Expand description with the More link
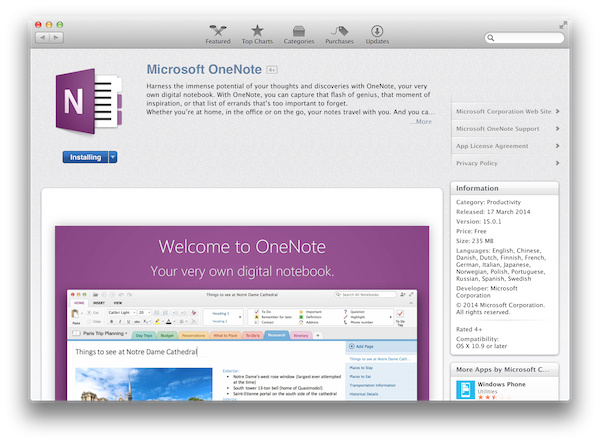 point(423,121)
